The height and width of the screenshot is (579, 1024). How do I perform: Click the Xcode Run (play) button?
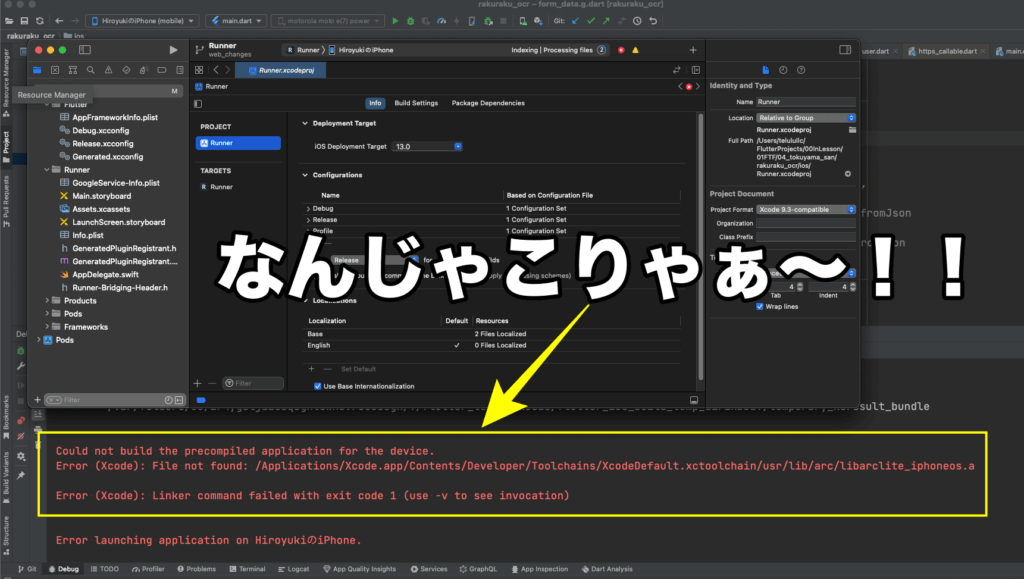pos(174,50)
